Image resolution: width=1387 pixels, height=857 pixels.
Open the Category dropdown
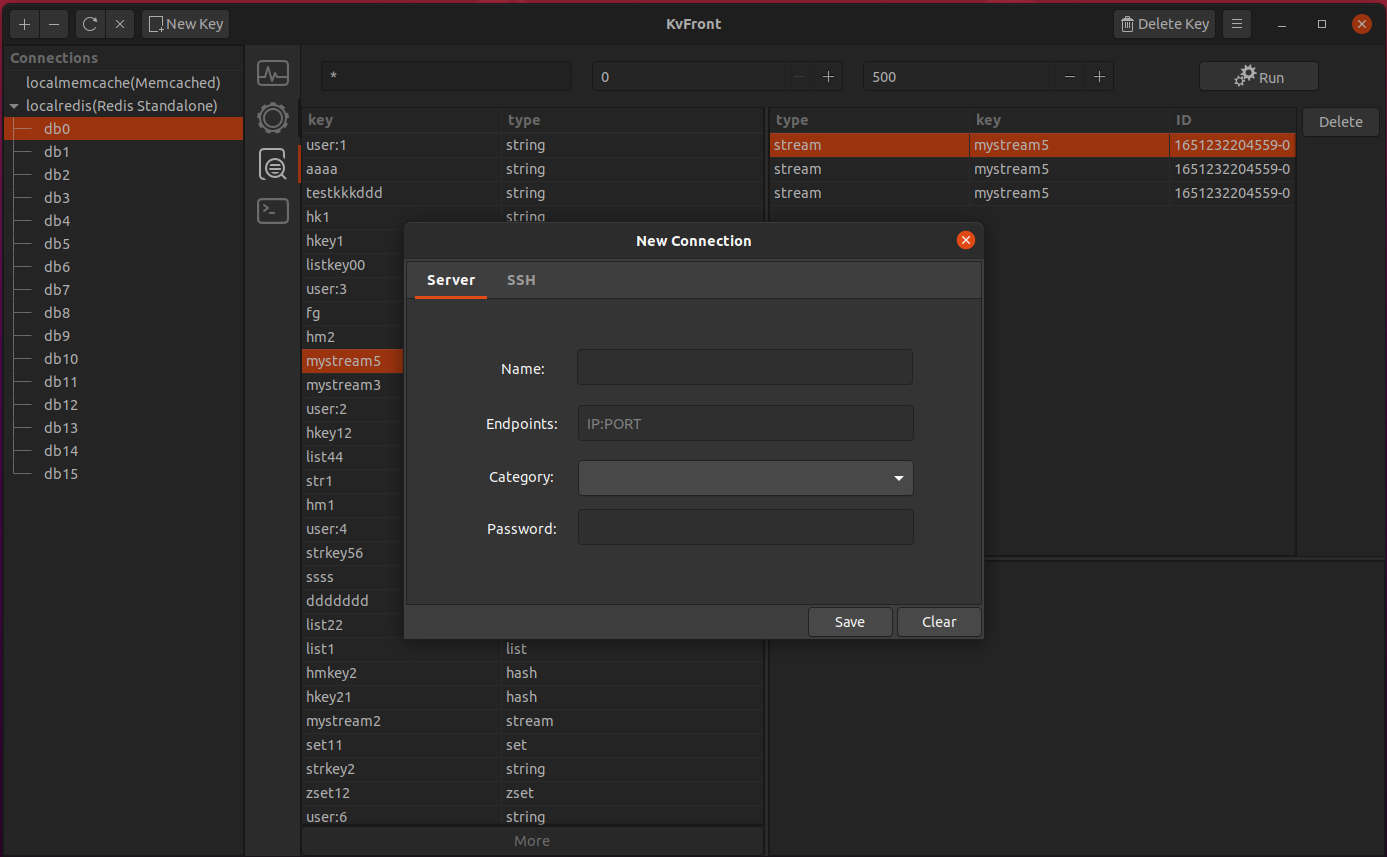(746, 478)
